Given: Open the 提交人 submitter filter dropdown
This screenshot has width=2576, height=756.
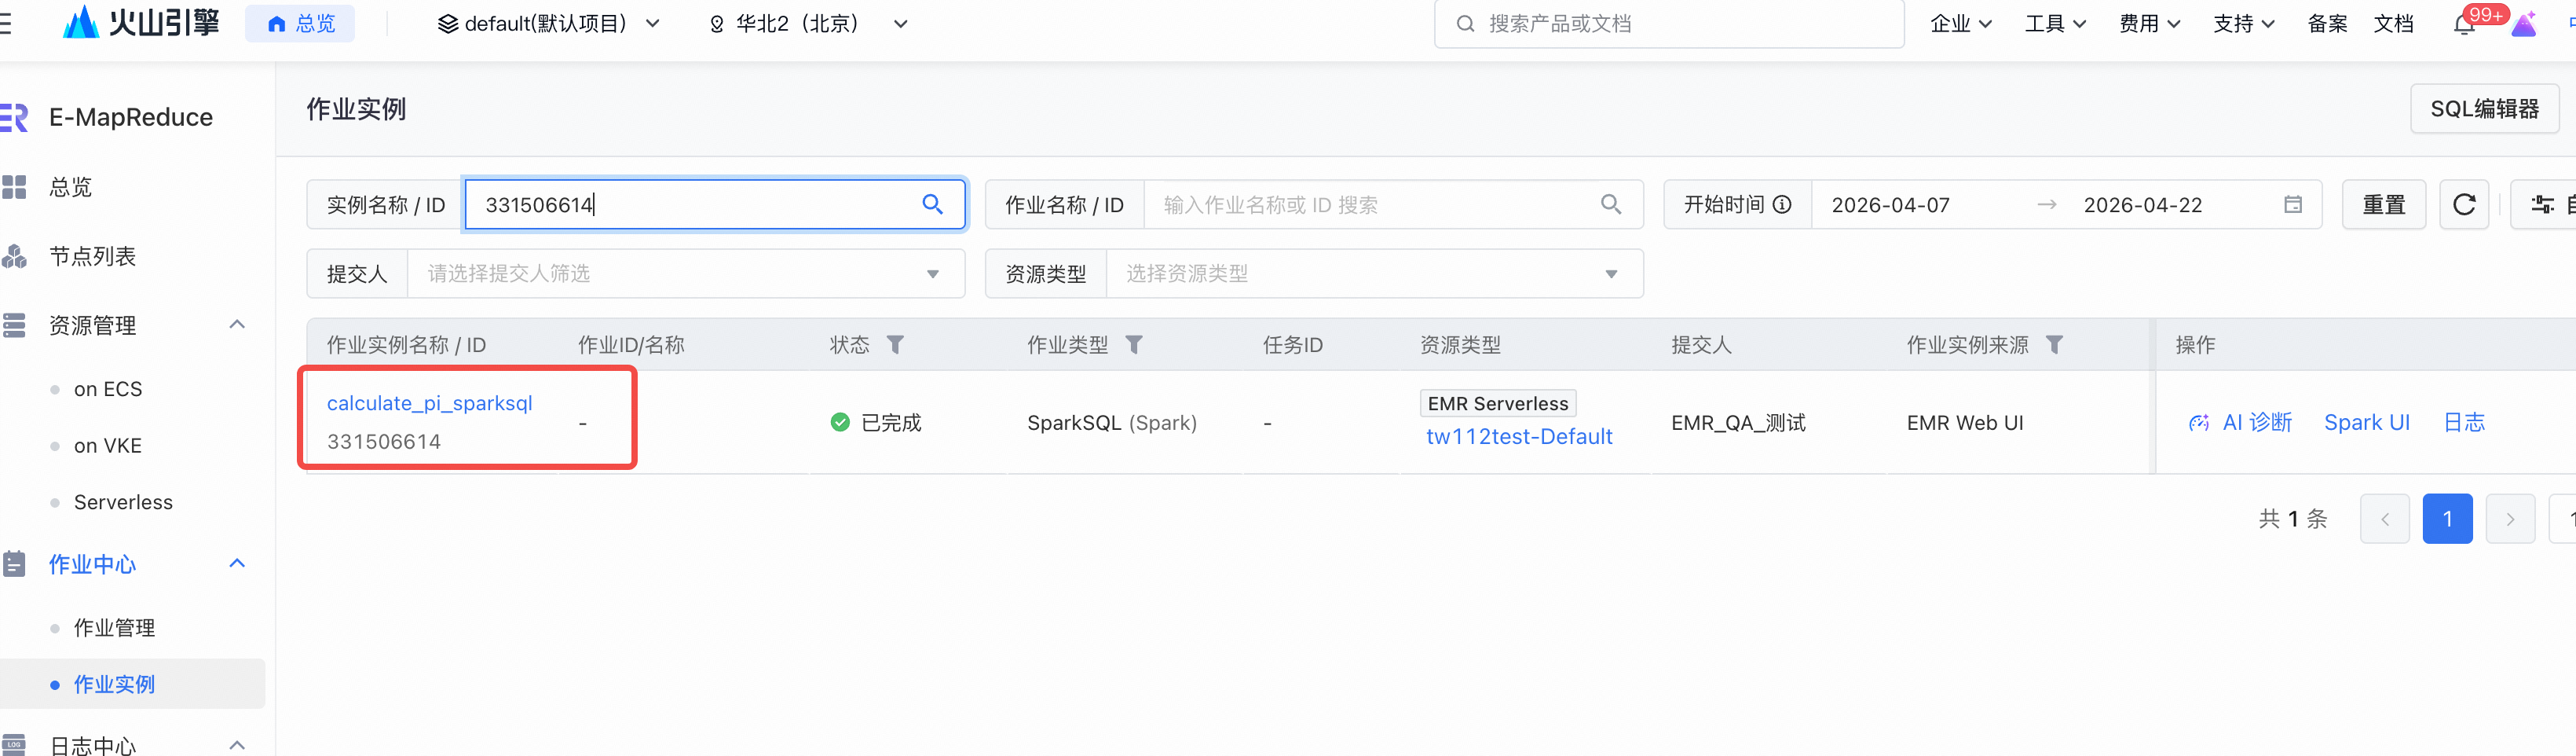Looking at the screenshot, I should [686, 273].
